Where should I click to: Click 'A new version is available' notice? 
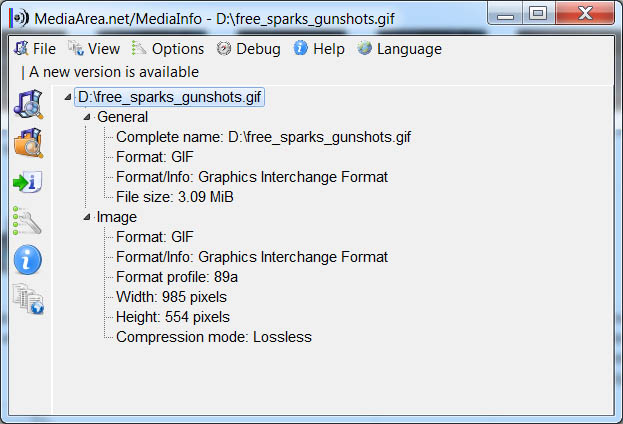pyautogui.click(x=114, y=72)
